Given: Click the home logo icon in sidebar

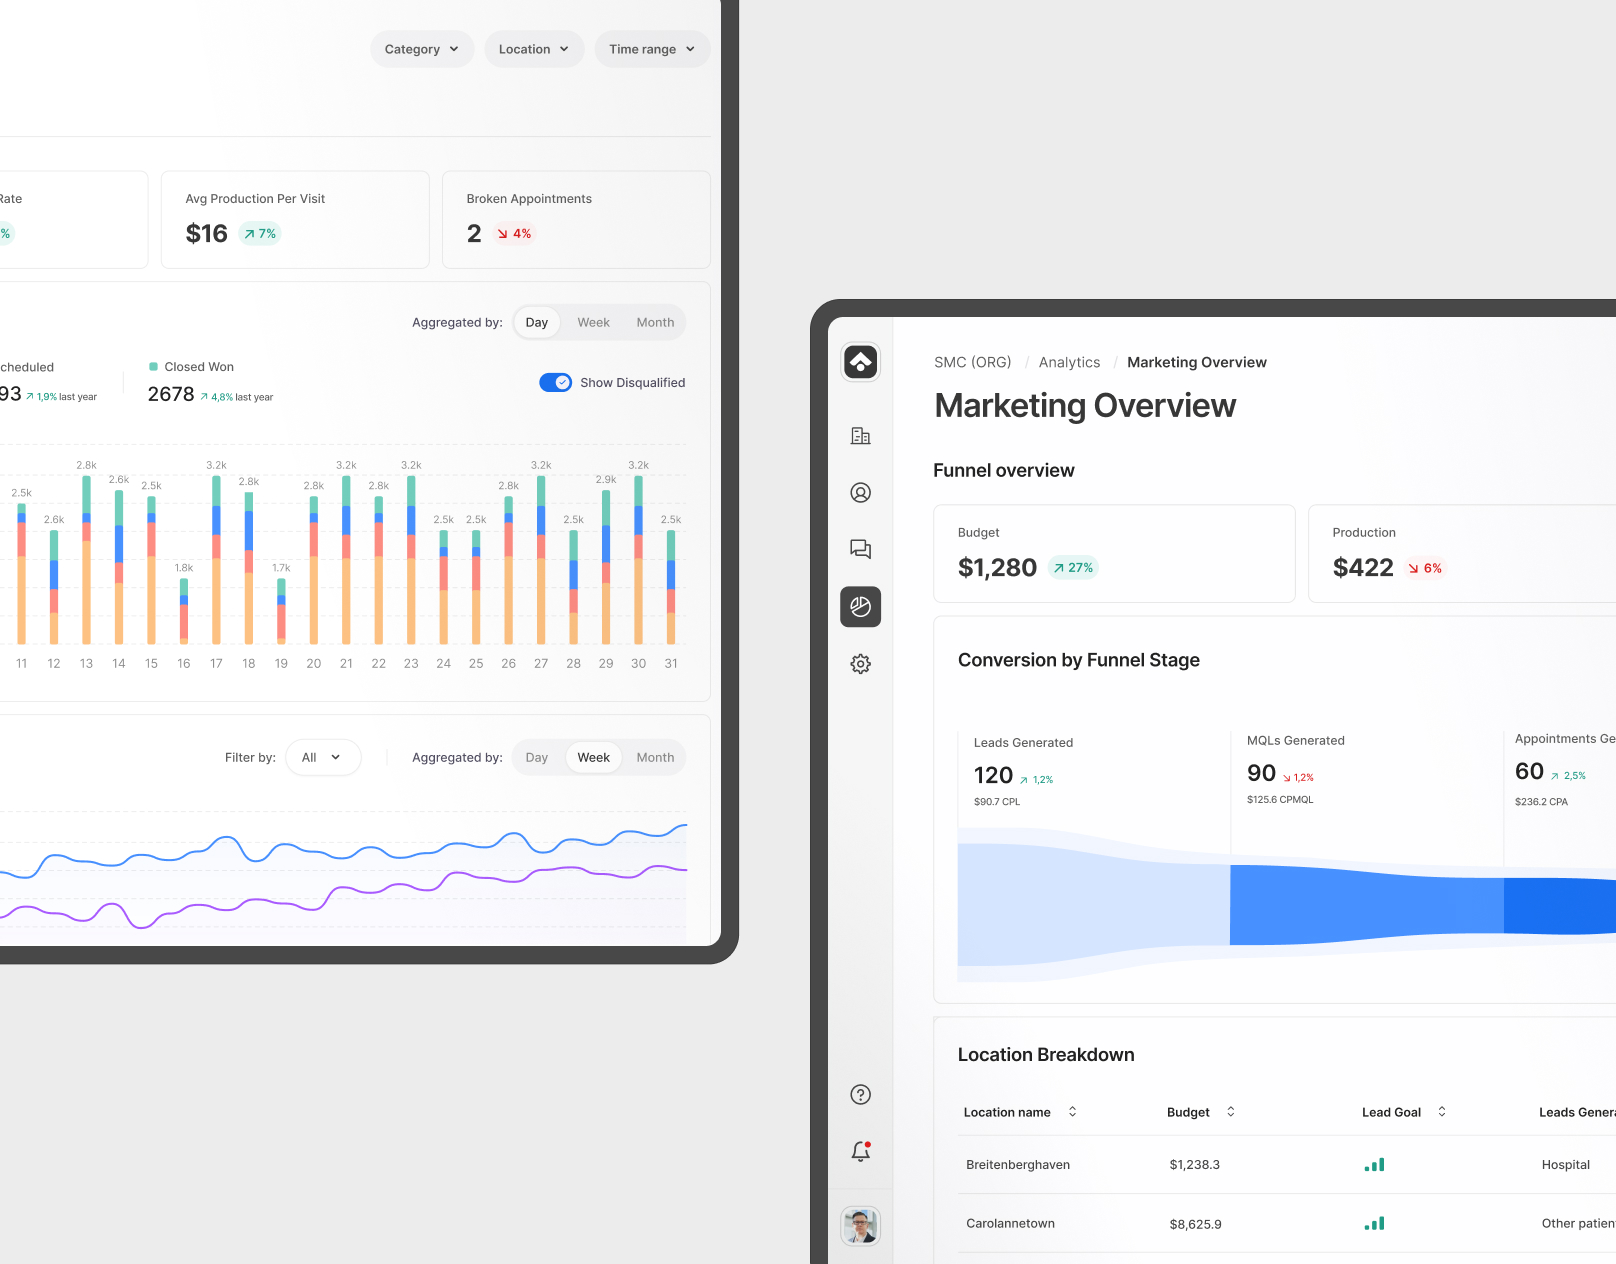Looking at the screenshot, I should point(860,362).
